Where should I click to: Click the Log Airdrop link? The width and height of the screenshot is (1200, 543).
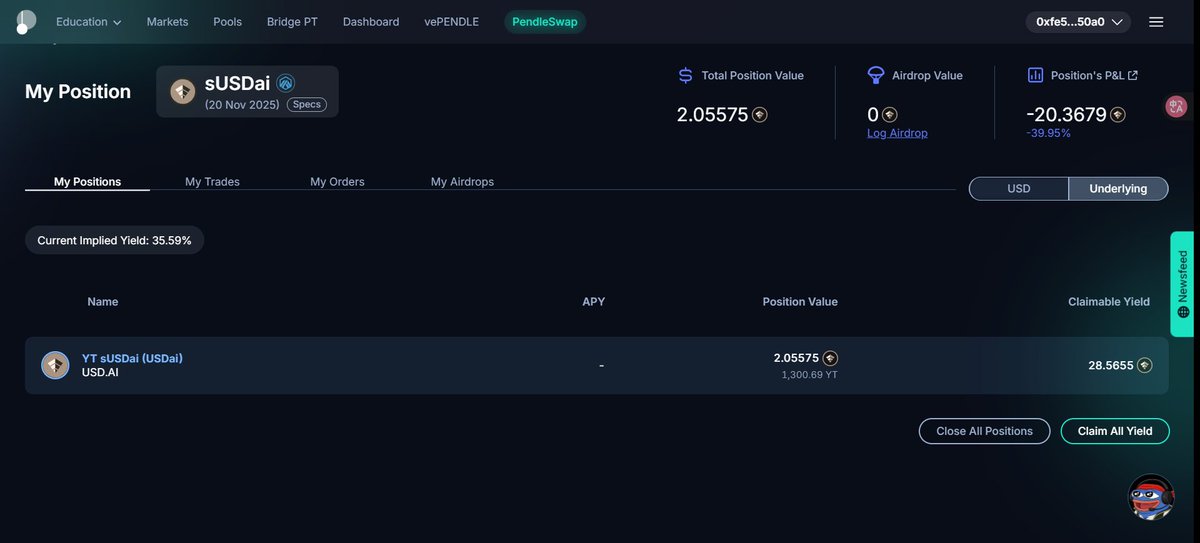[x=897, y=133]
